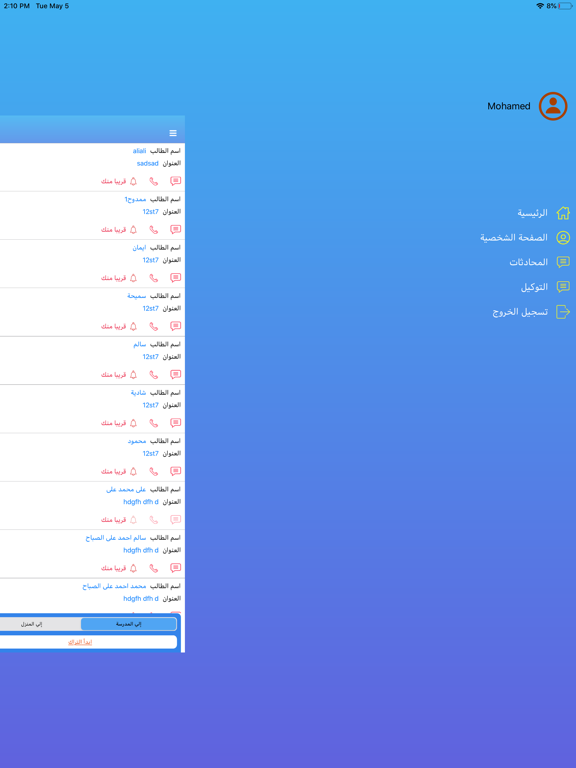Open Mohamed's profile avatar
The image size is (576, 768).
(553, 106)
